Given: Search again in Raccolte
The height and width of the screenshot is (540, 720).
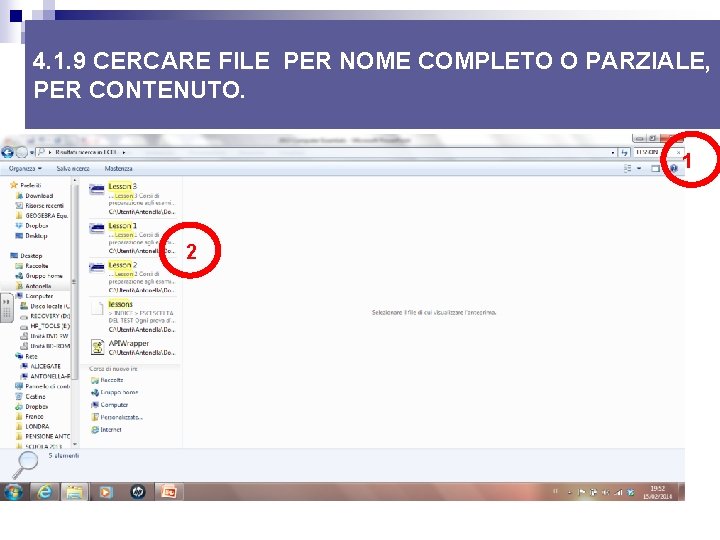Looking at the screenshot, I should point(107,380).
